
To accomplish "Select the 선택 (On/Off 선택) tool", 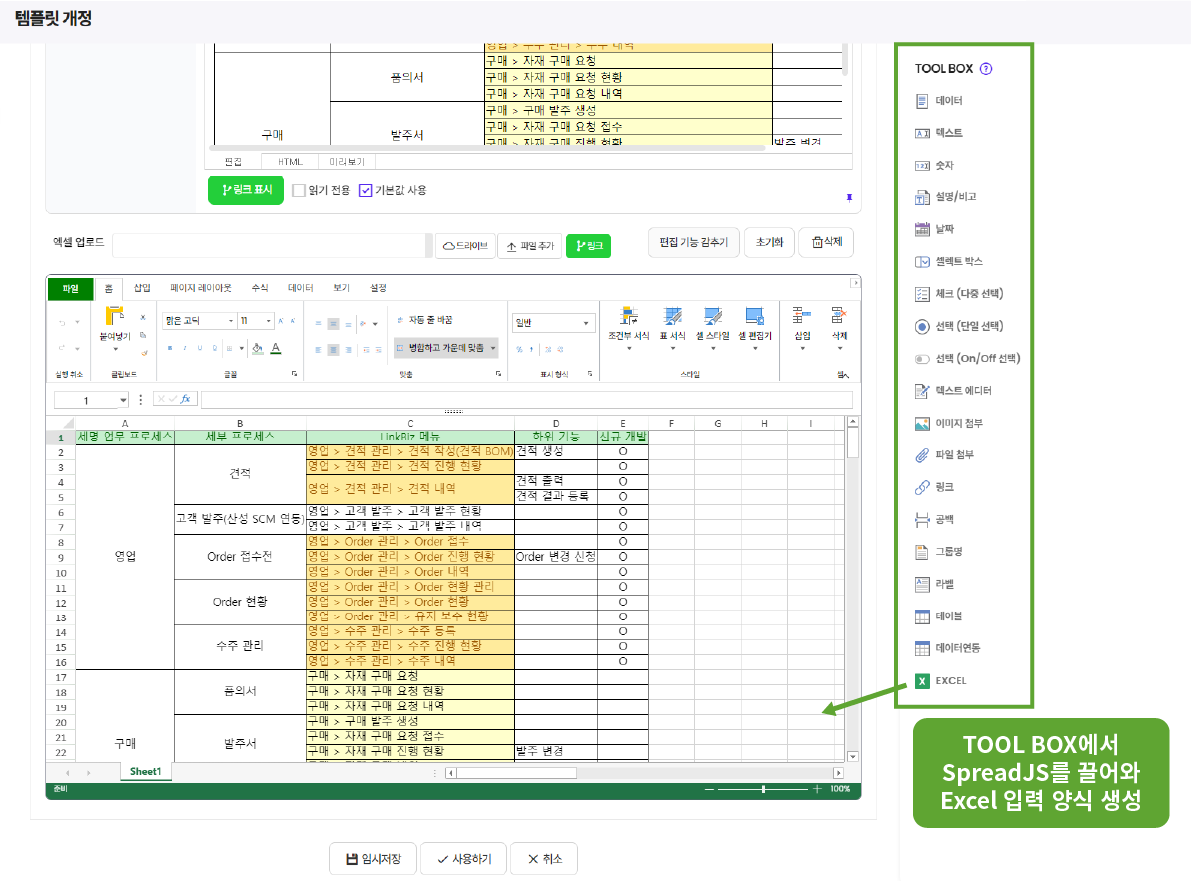I will tap(968, 359).
